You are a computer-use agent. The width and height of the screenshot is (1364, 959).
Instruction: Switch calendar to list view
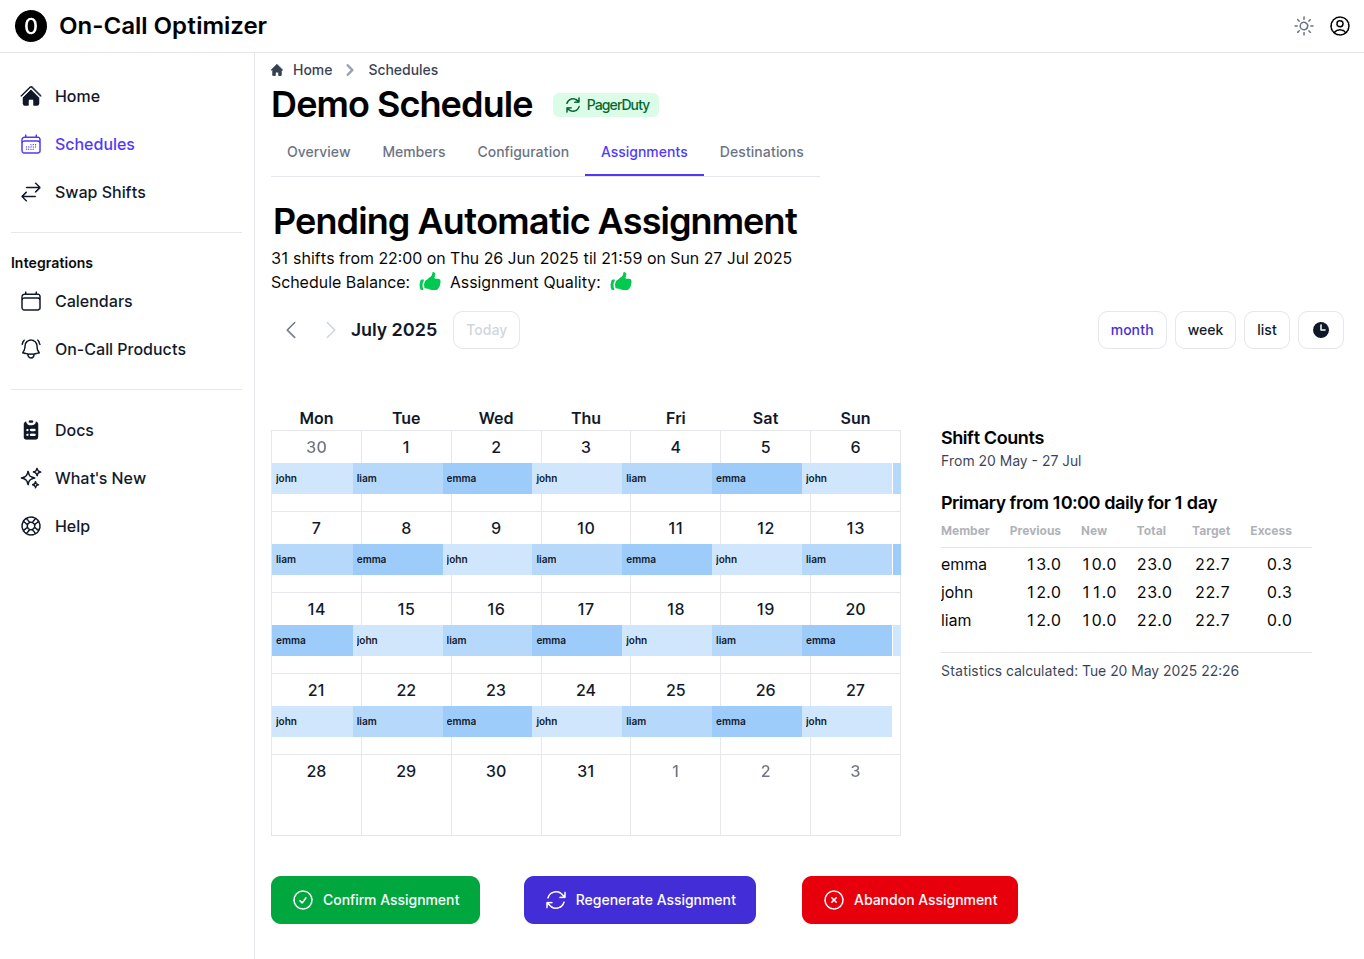(x=1266, y=330)
